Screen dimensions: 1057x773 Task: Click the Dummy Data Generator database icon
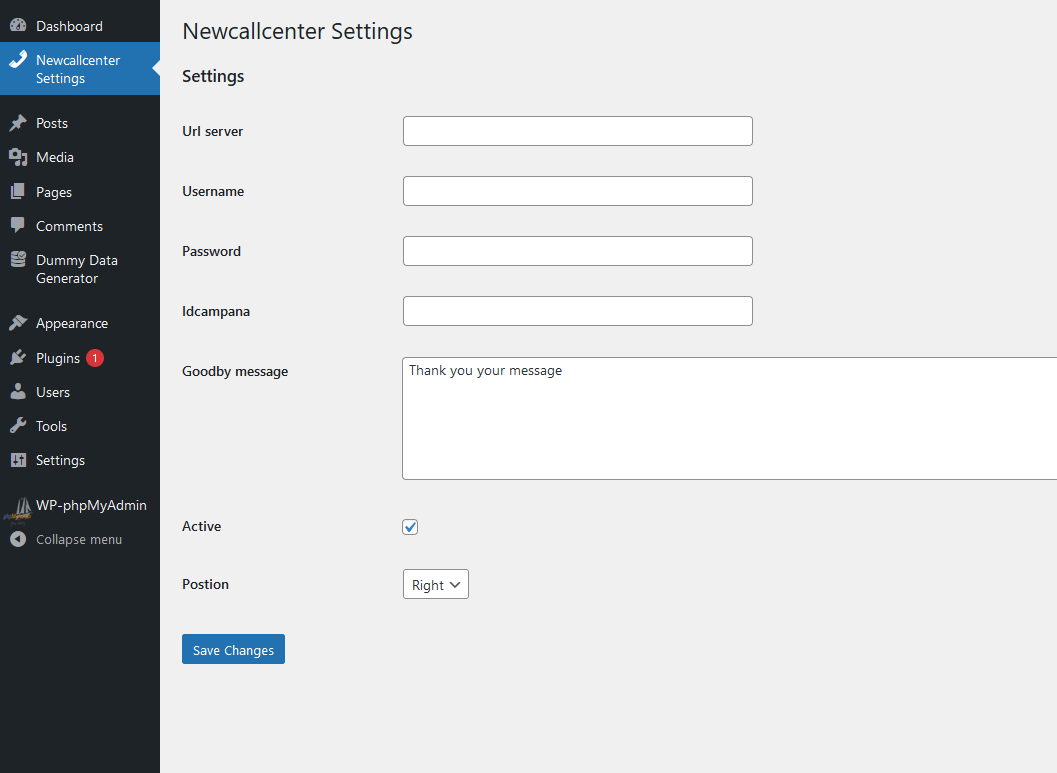click(18, 259)
